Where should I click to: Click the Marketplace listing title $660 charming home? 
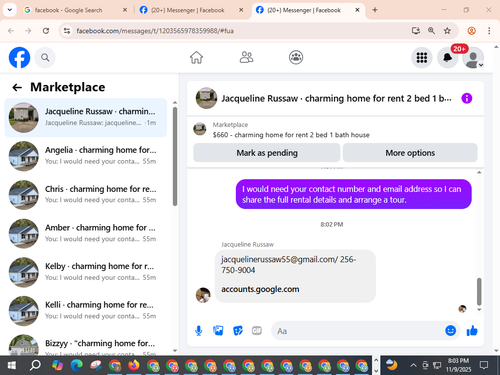291,135
